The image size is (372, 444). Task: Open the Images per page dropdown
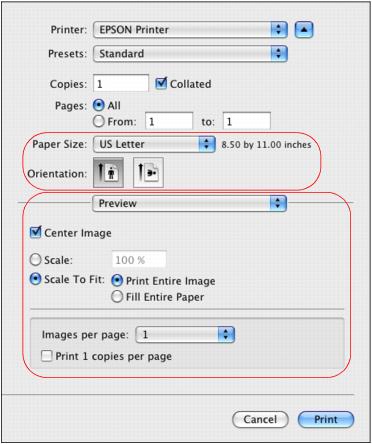point(185,335)
